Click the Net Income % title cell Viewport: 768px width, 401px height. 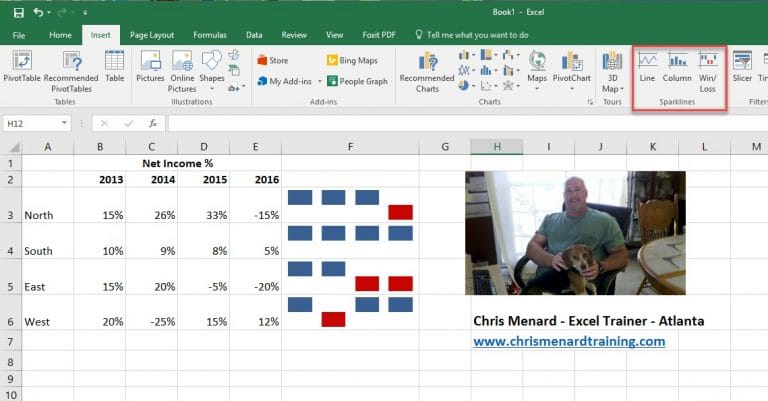pyautogui.click(x=177, y=163)
